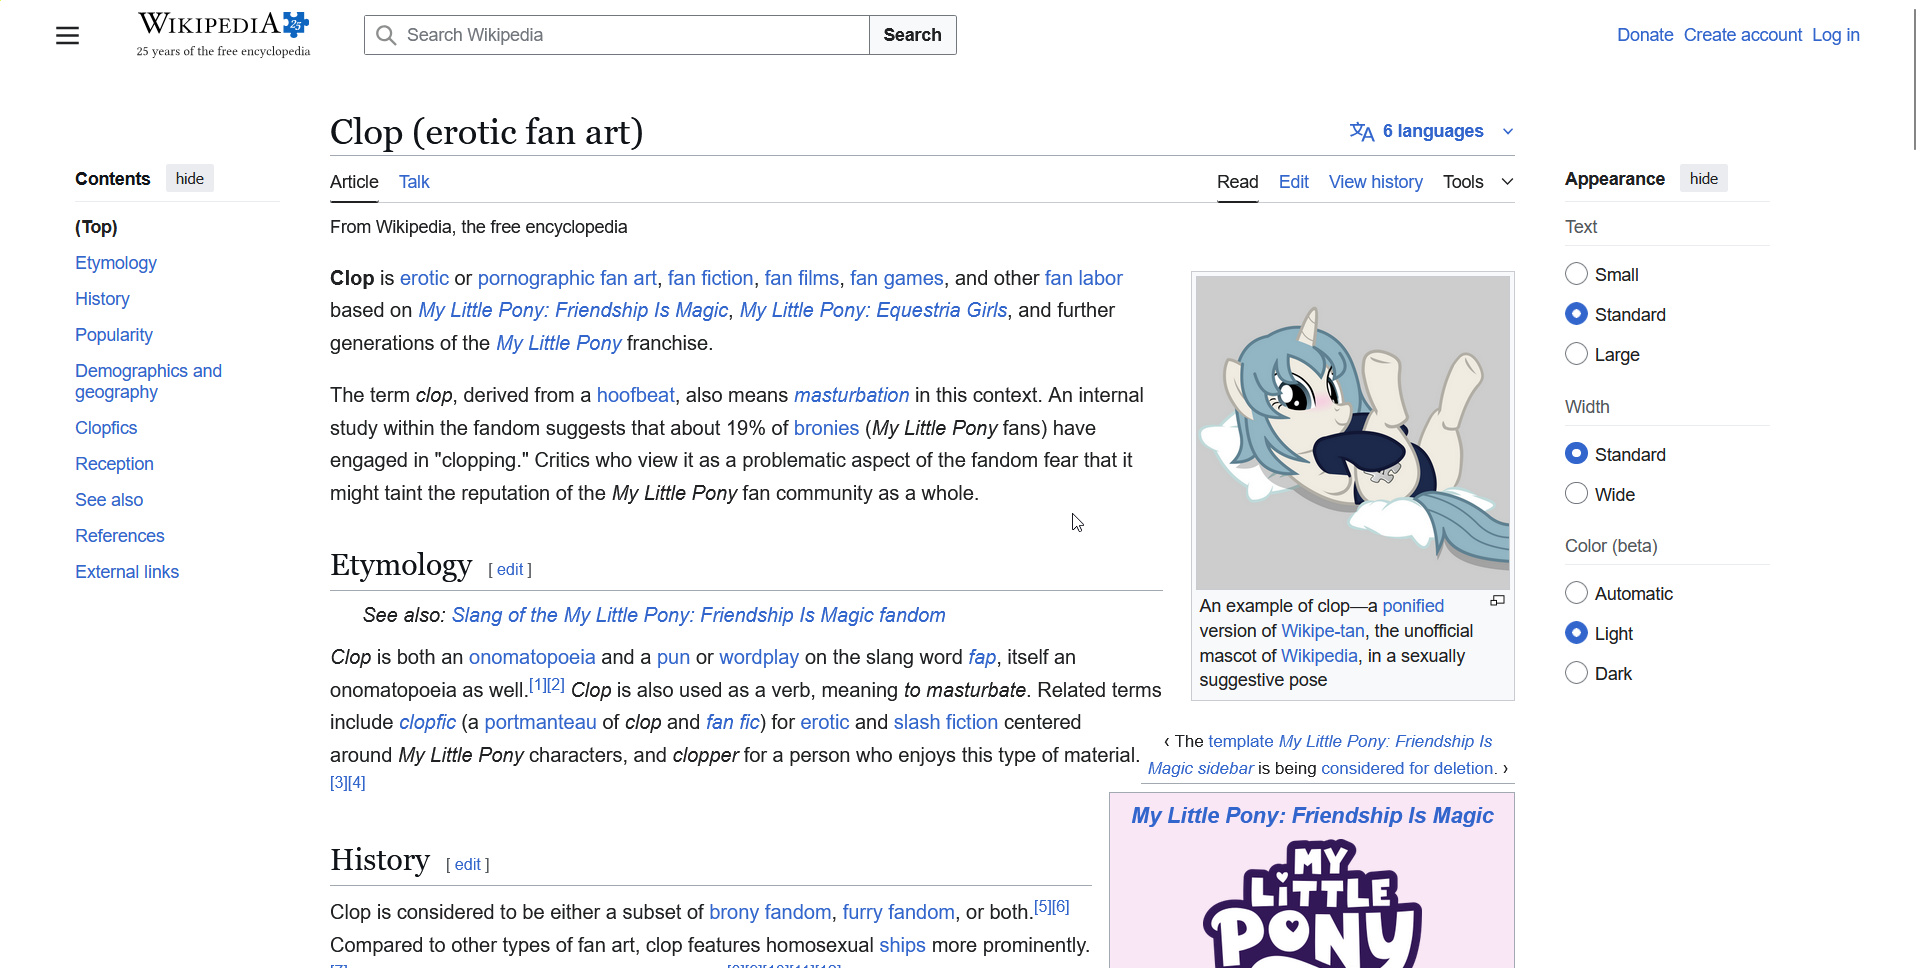Screen dimensions: 1920x968
Task: Select Dark color mode
Action: tap(1576, 673)
